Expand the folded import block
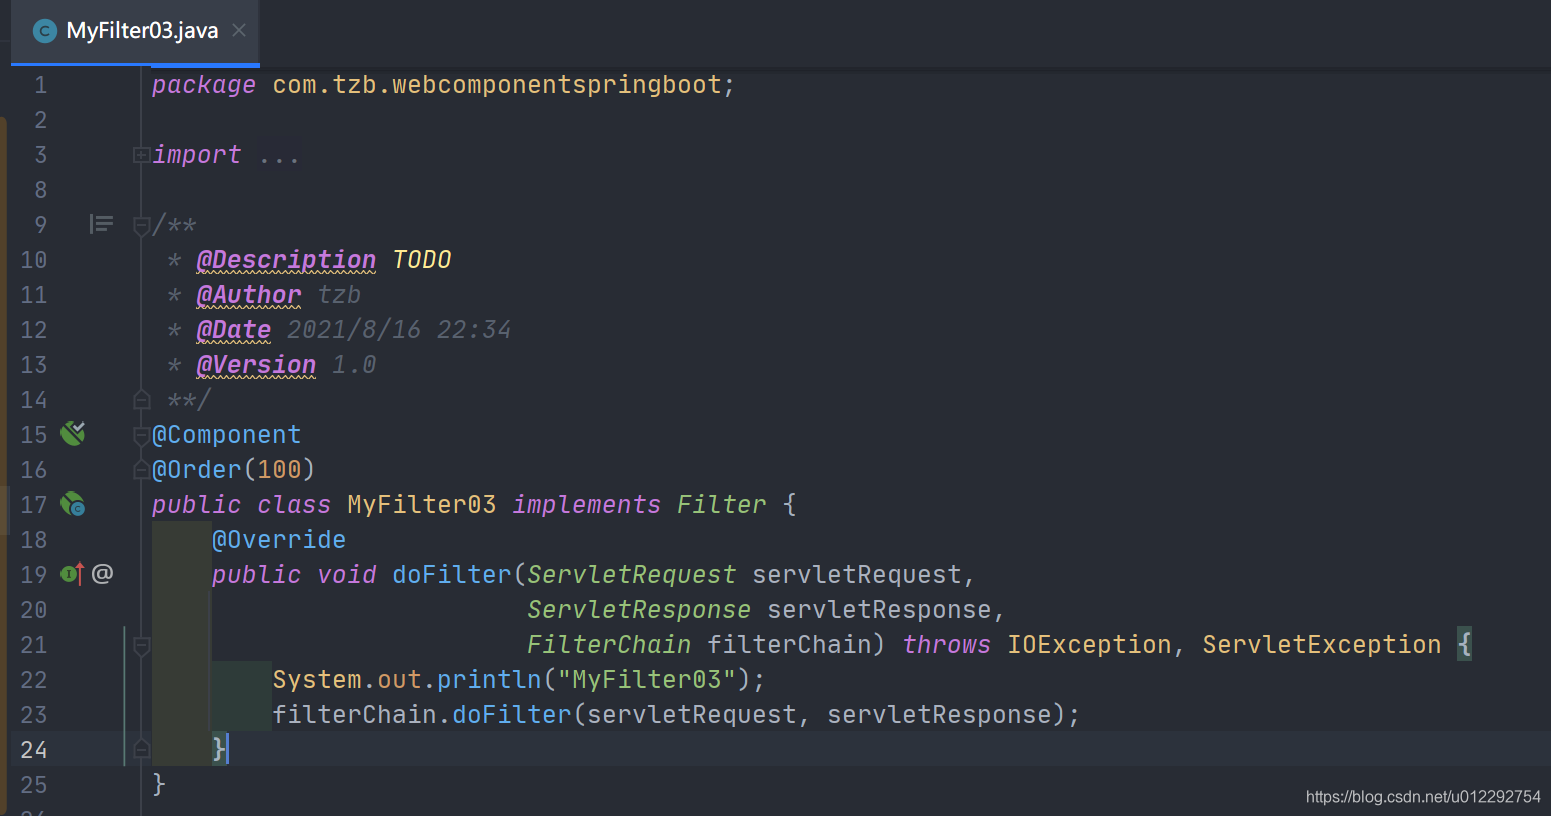The image size is (1551, 816). (x=141, y=155)
